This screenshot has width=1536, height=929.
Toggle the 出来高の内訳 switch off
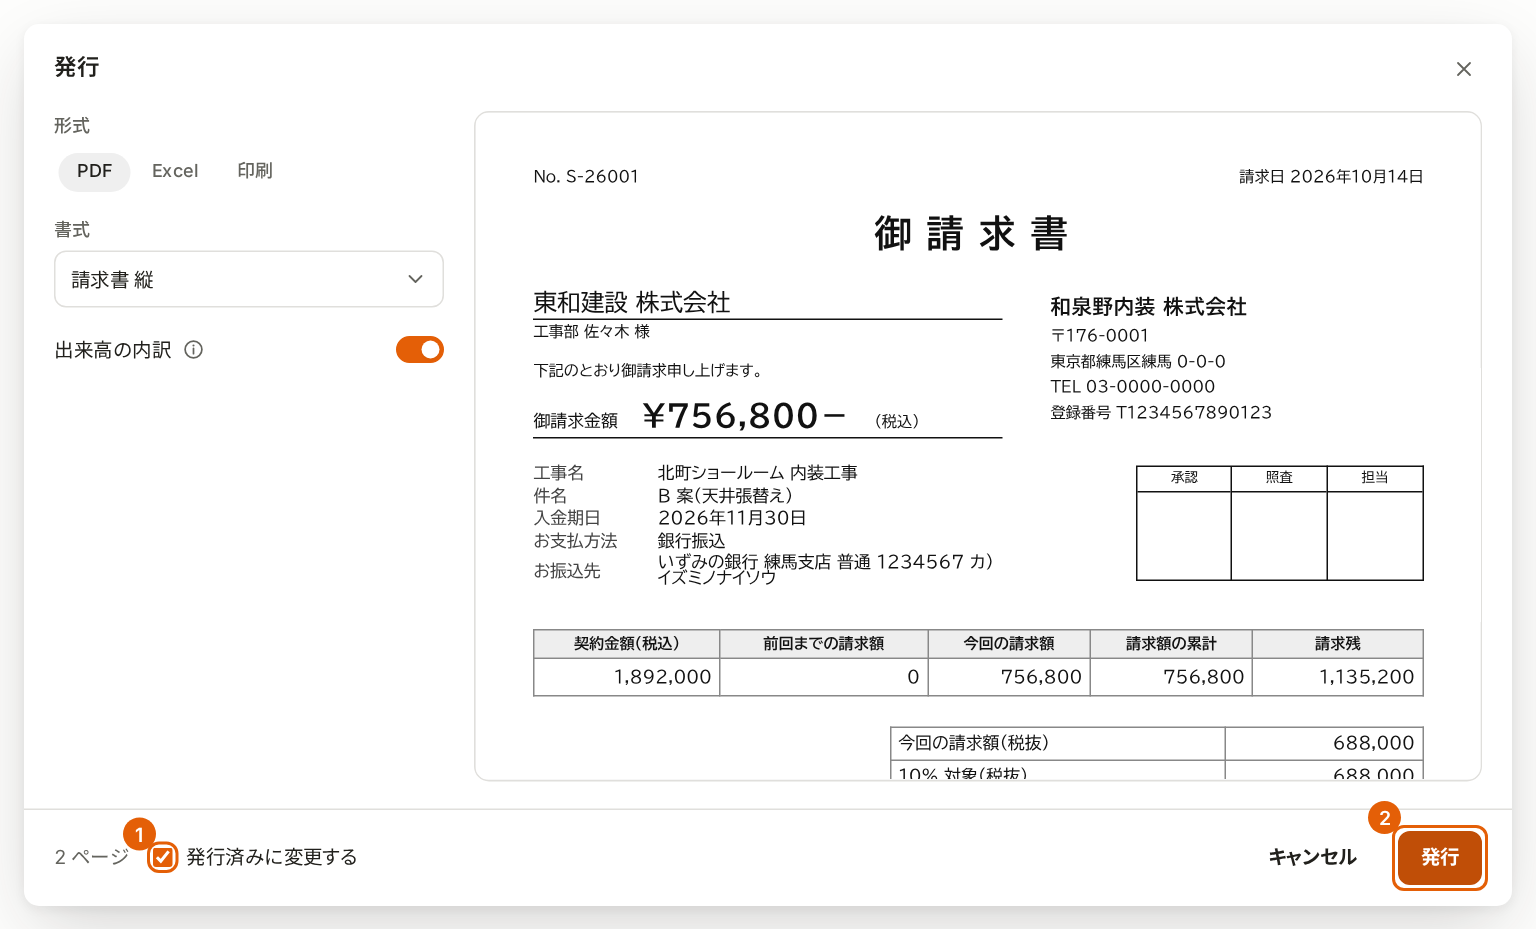[420, 350]
